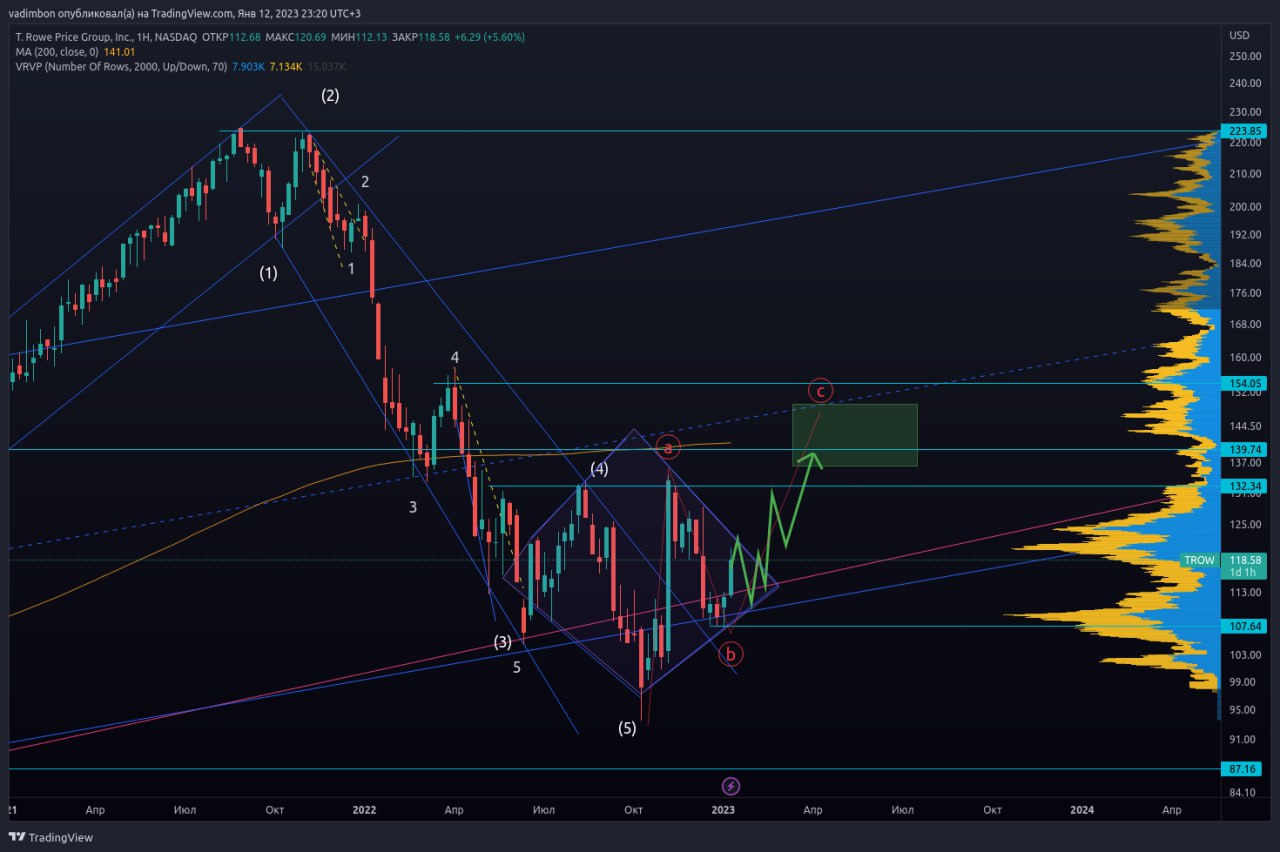Click the 200.00 price axis tick
Screen dimensions: 1280x852
coord(1244,207)
